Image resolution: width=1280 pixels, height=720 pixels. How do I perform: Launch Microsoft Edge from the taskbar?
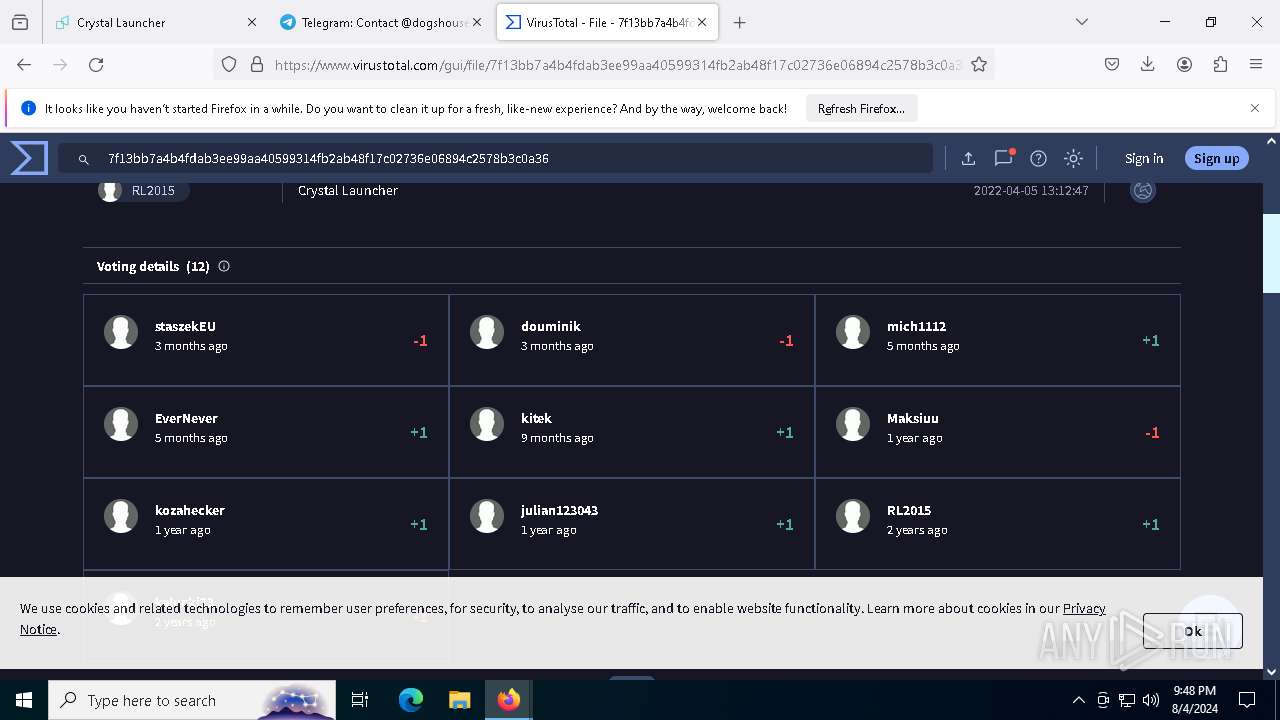pyautogui.click(x=411, y=700)
